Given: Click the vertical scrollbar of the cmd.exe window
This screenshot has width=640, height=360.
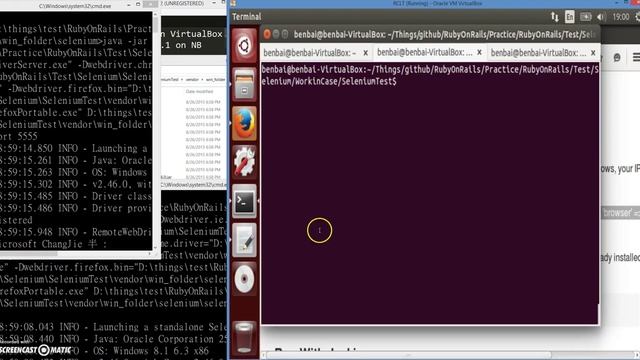Looking at the screenshot, I should pos(156,131).
